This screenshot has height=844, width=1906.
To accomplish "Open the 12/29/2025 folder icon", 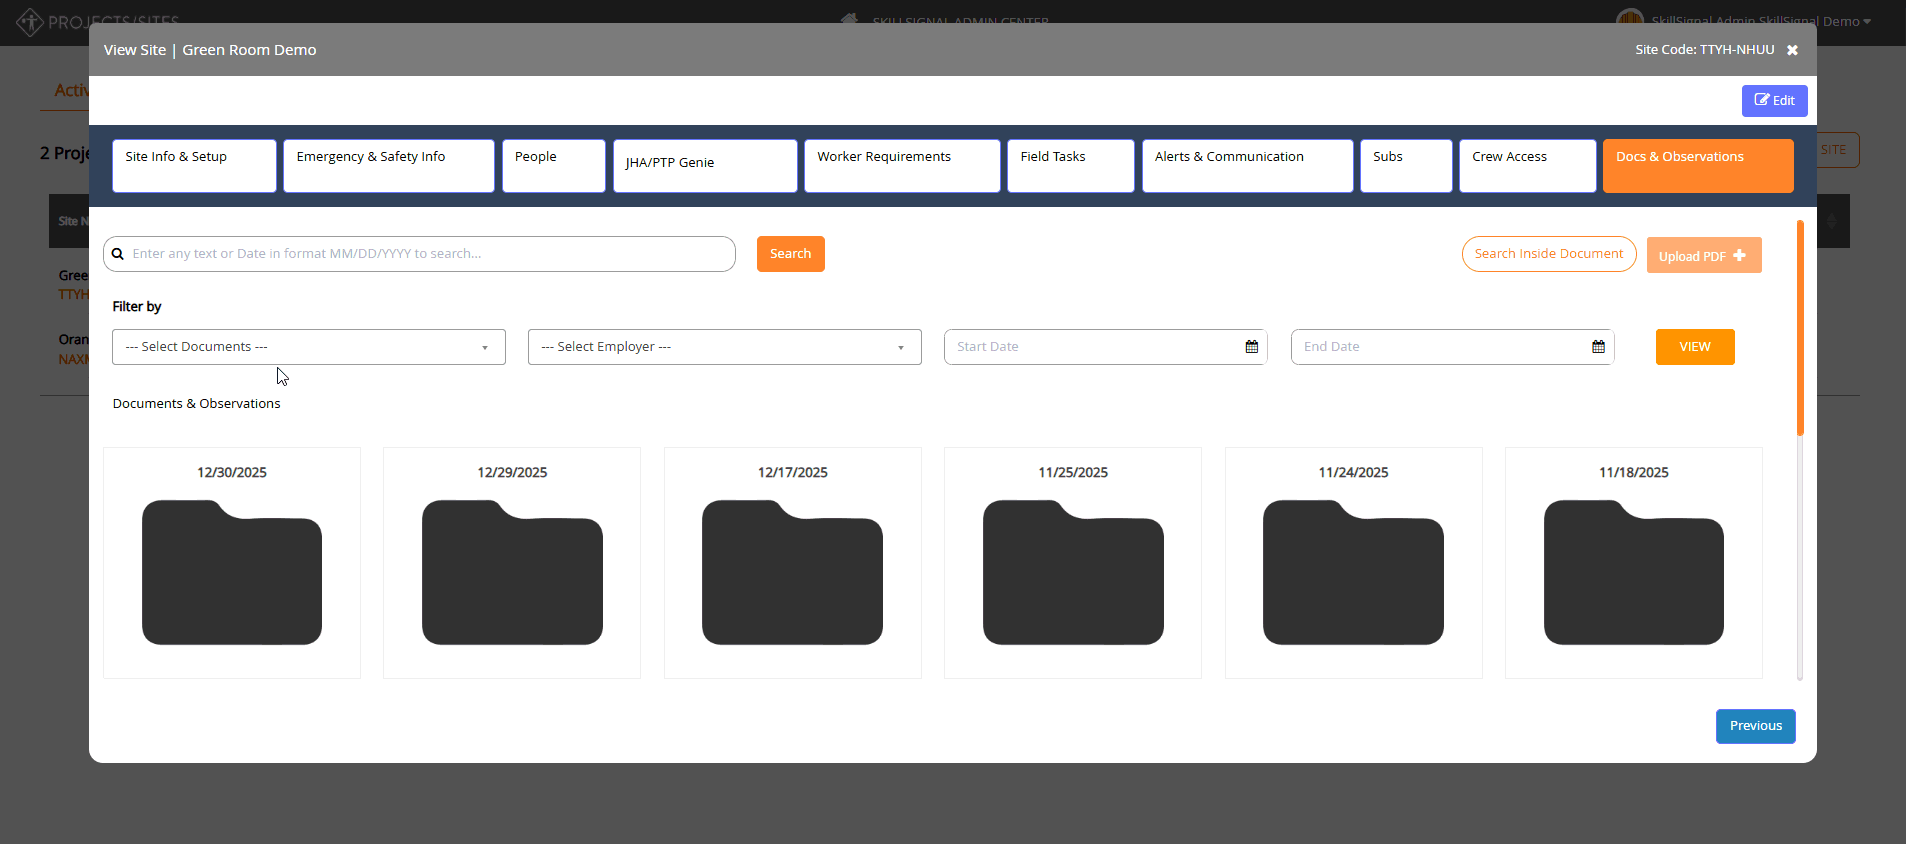I will 512,572.
